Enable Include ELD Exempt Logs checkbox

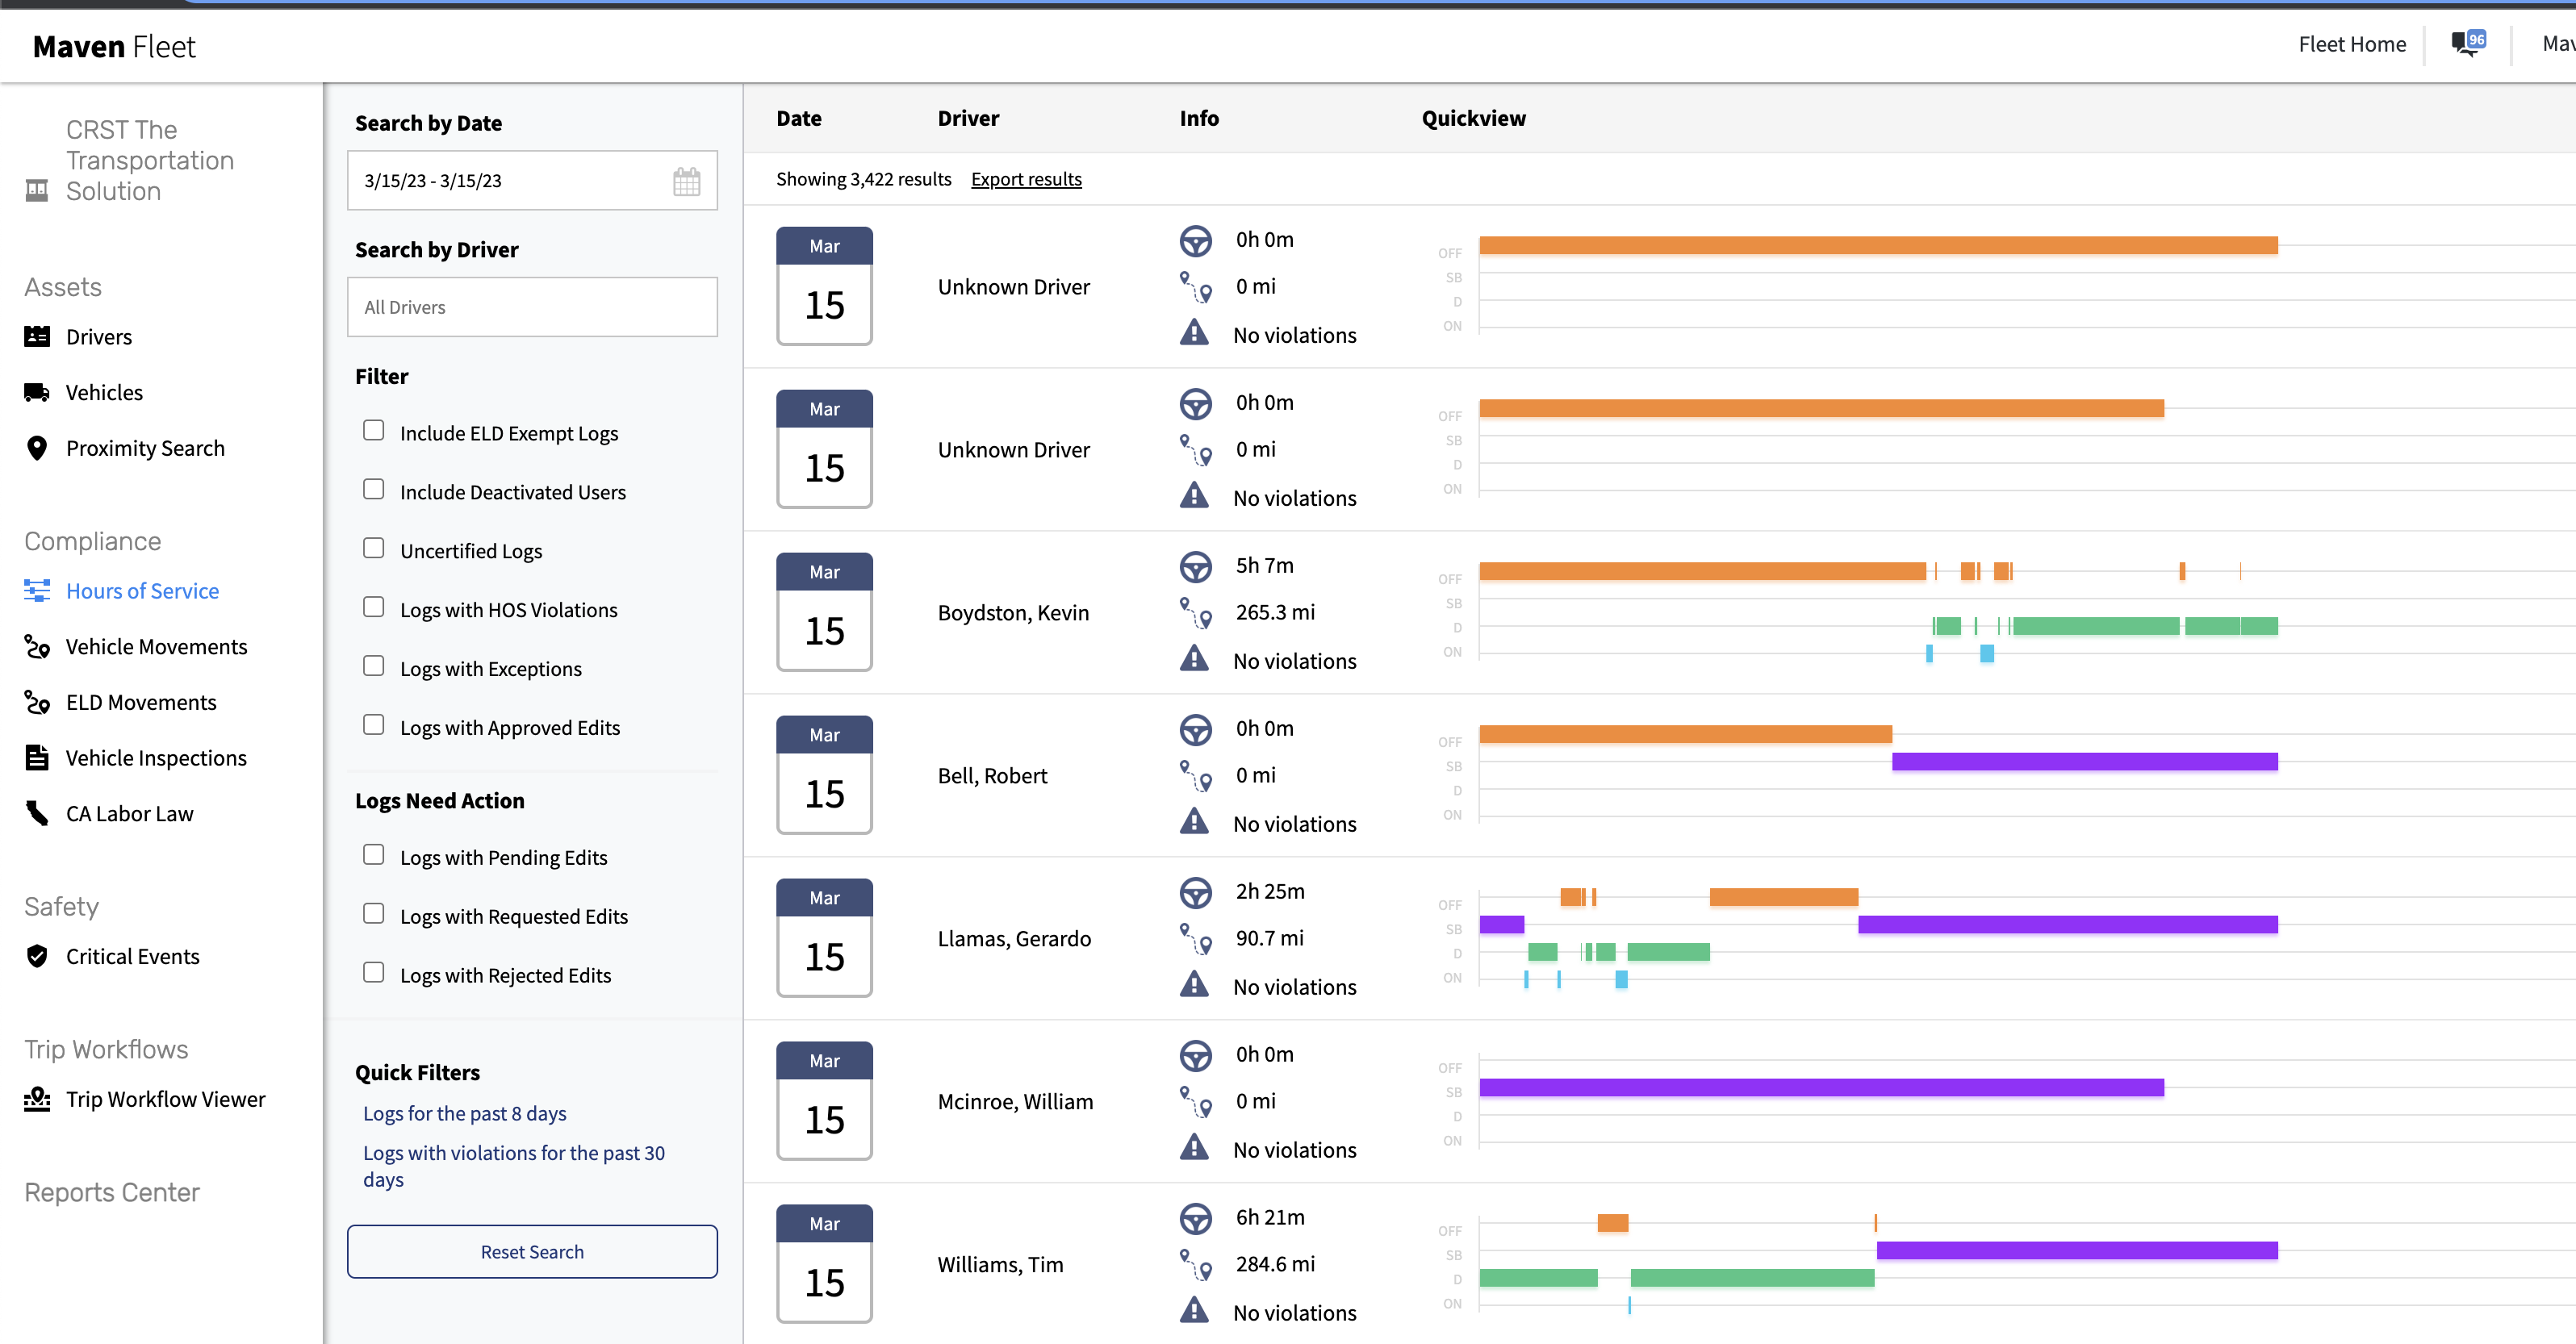pos(373,431)
